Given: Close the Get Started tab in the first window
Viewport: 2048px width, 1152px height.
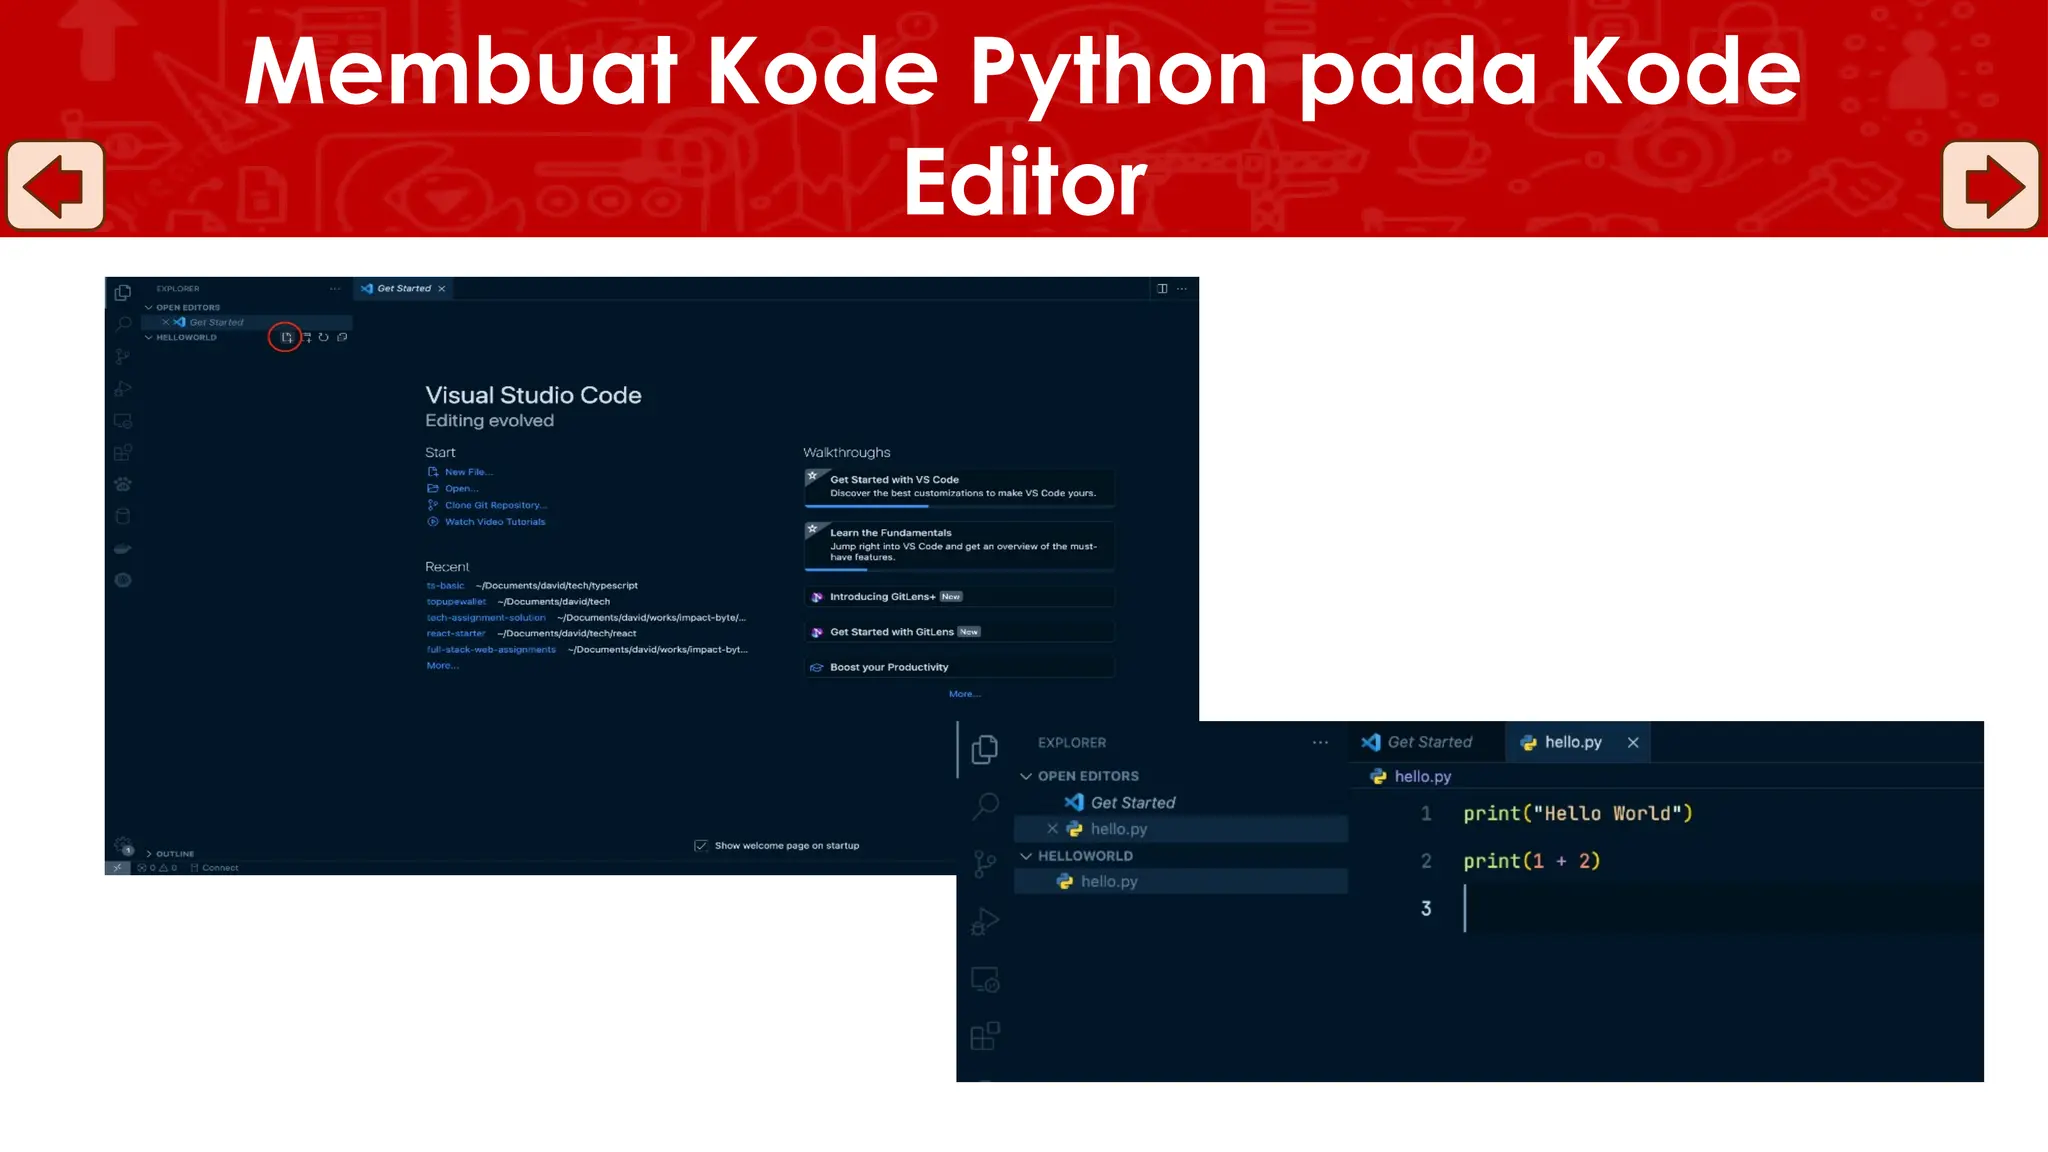Looking at the screenshot, I should (441, 288).
